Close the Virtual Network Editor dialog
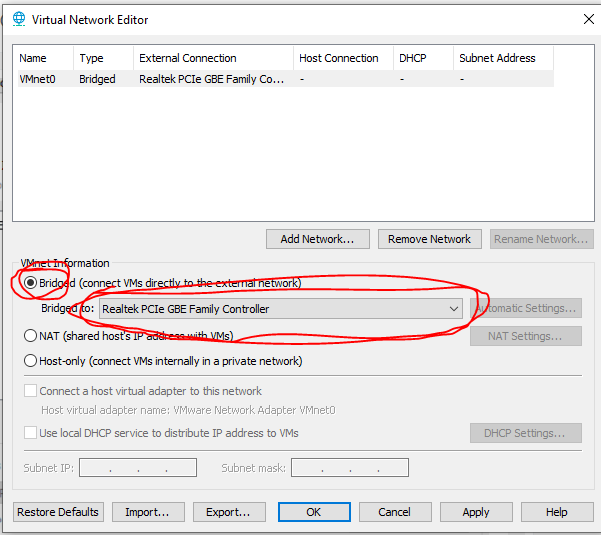This screenshot has width=601, height=535. point(588,19)
